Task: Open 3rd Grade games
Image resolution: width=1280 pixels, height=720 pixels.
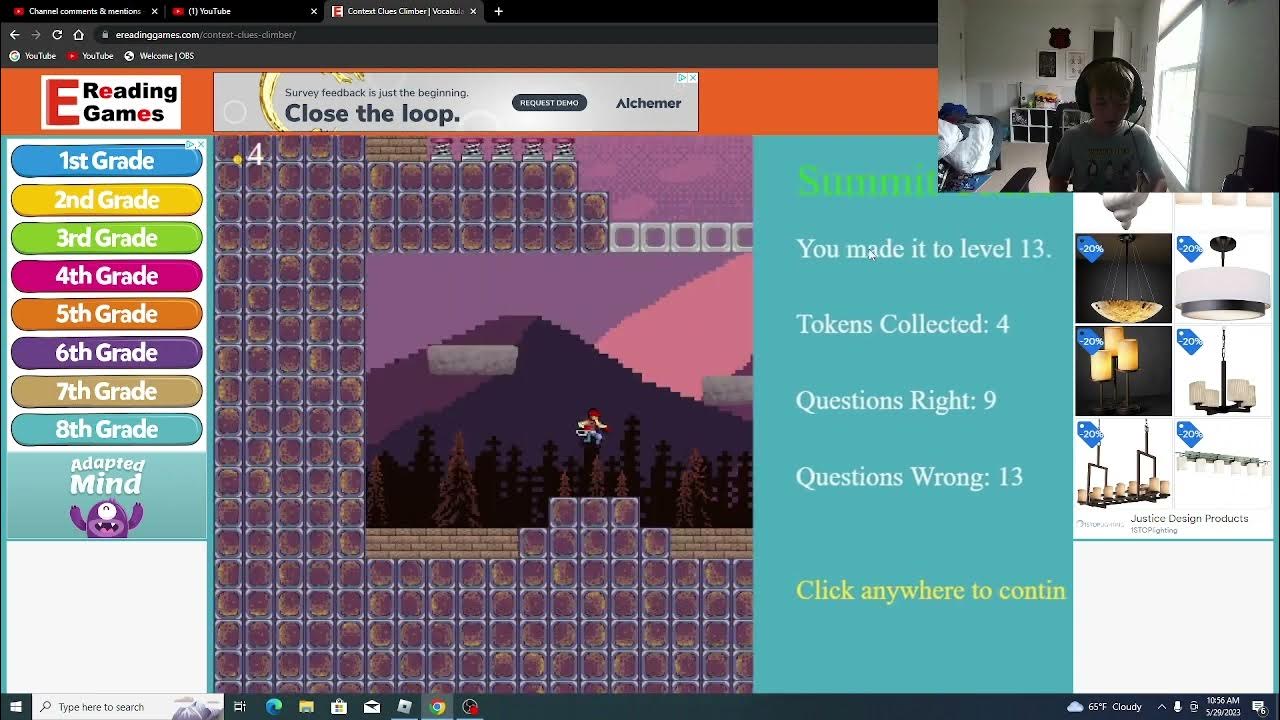Action: [x=106, y=237]
